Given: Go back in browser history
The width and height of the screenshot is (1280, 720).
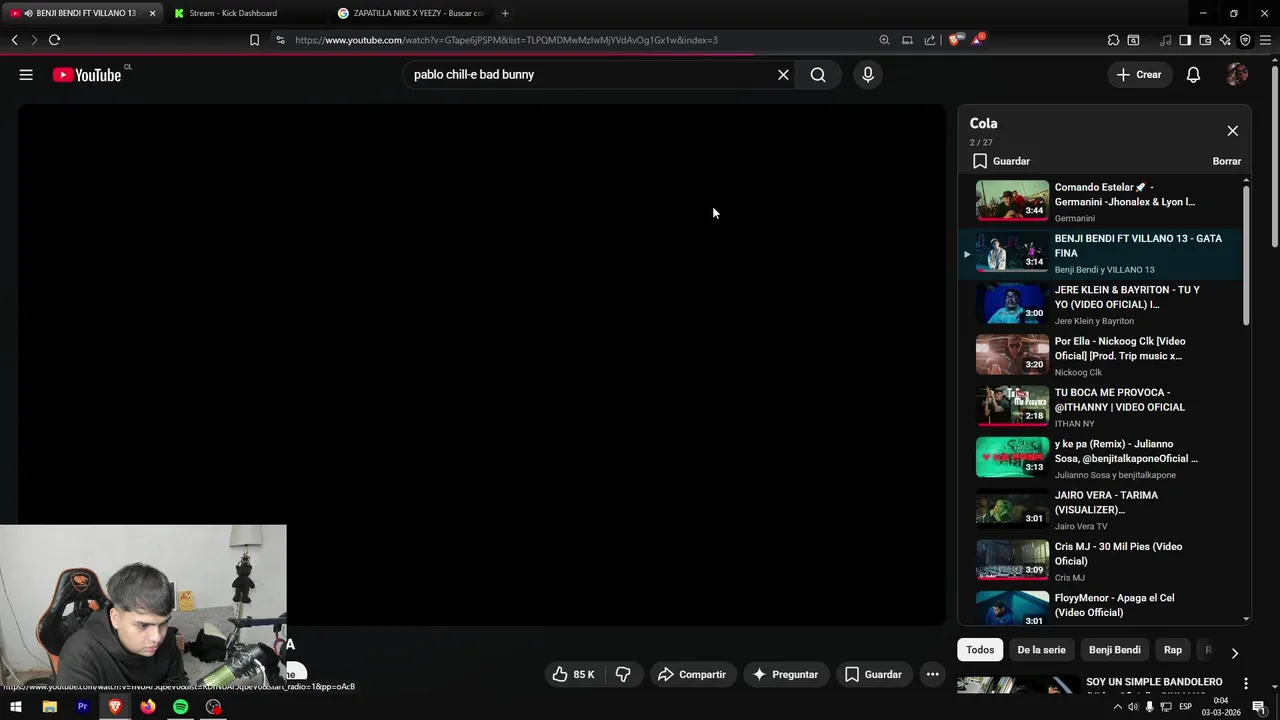Looking at the screenshot, I should click(14, 40).
